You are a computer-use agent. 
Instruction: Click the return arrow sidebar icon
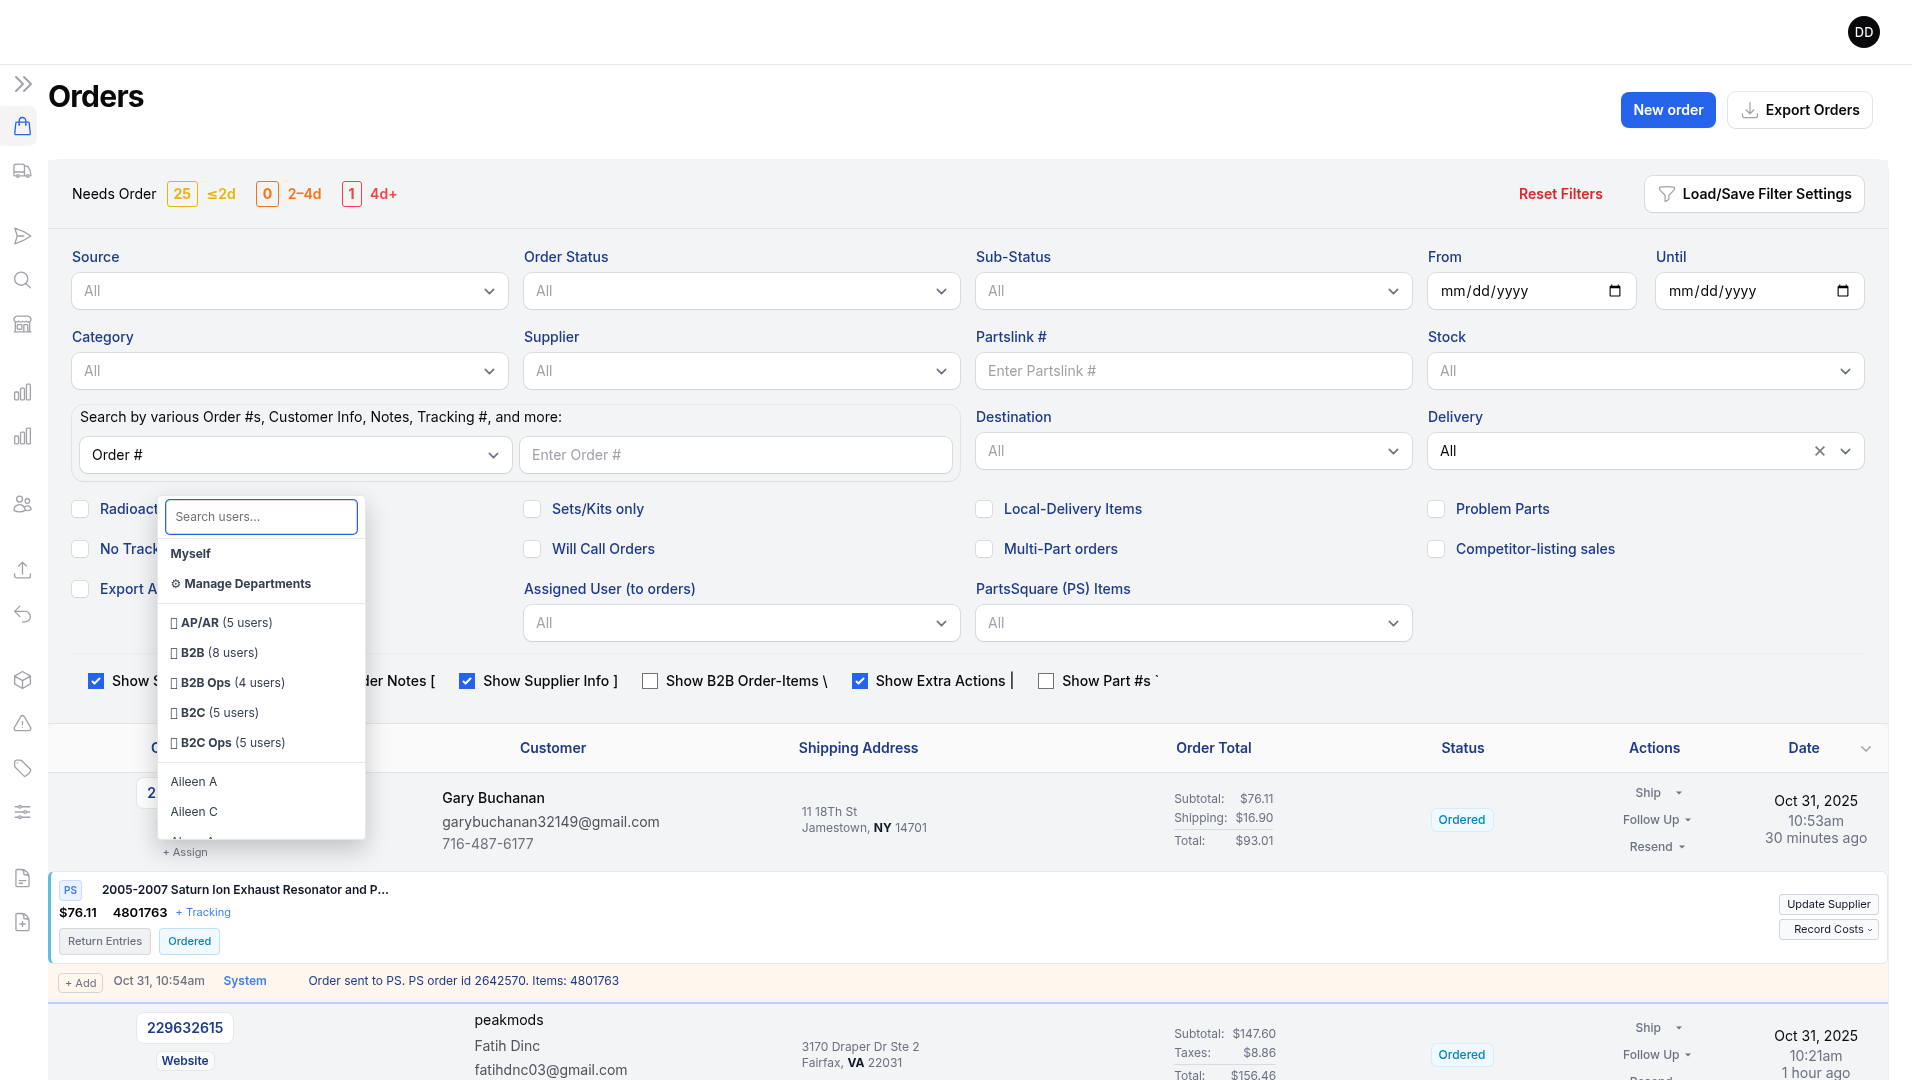click(x=22, y=614)
